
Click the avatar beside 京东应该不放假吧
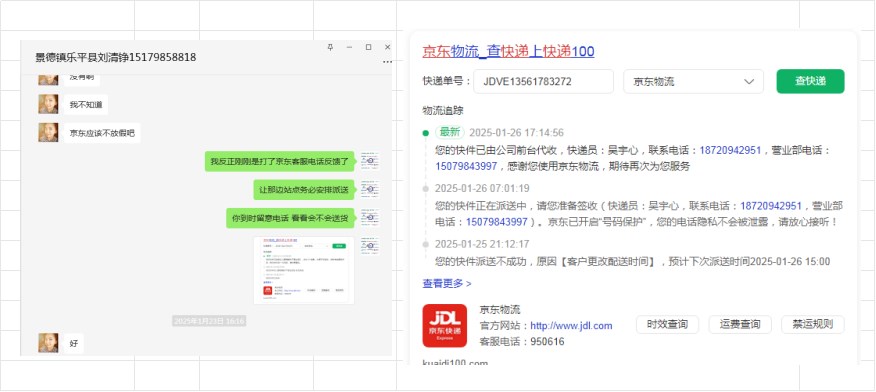[x=48, y=133]
